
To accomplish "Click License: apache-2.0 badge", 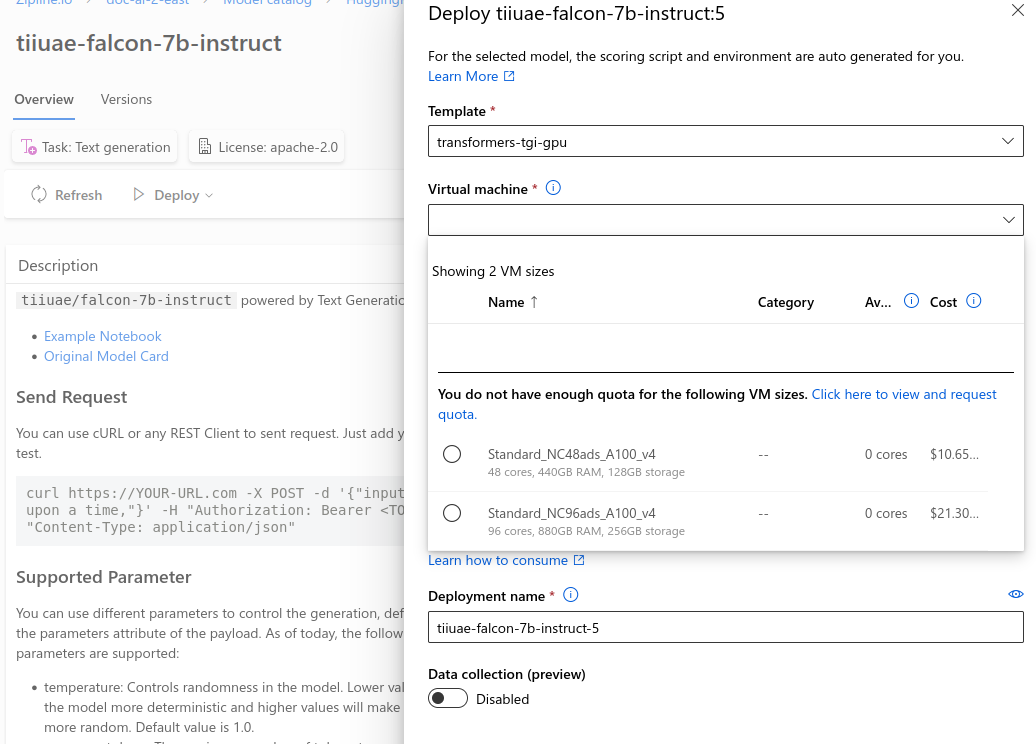I will (x=267, y=147).
